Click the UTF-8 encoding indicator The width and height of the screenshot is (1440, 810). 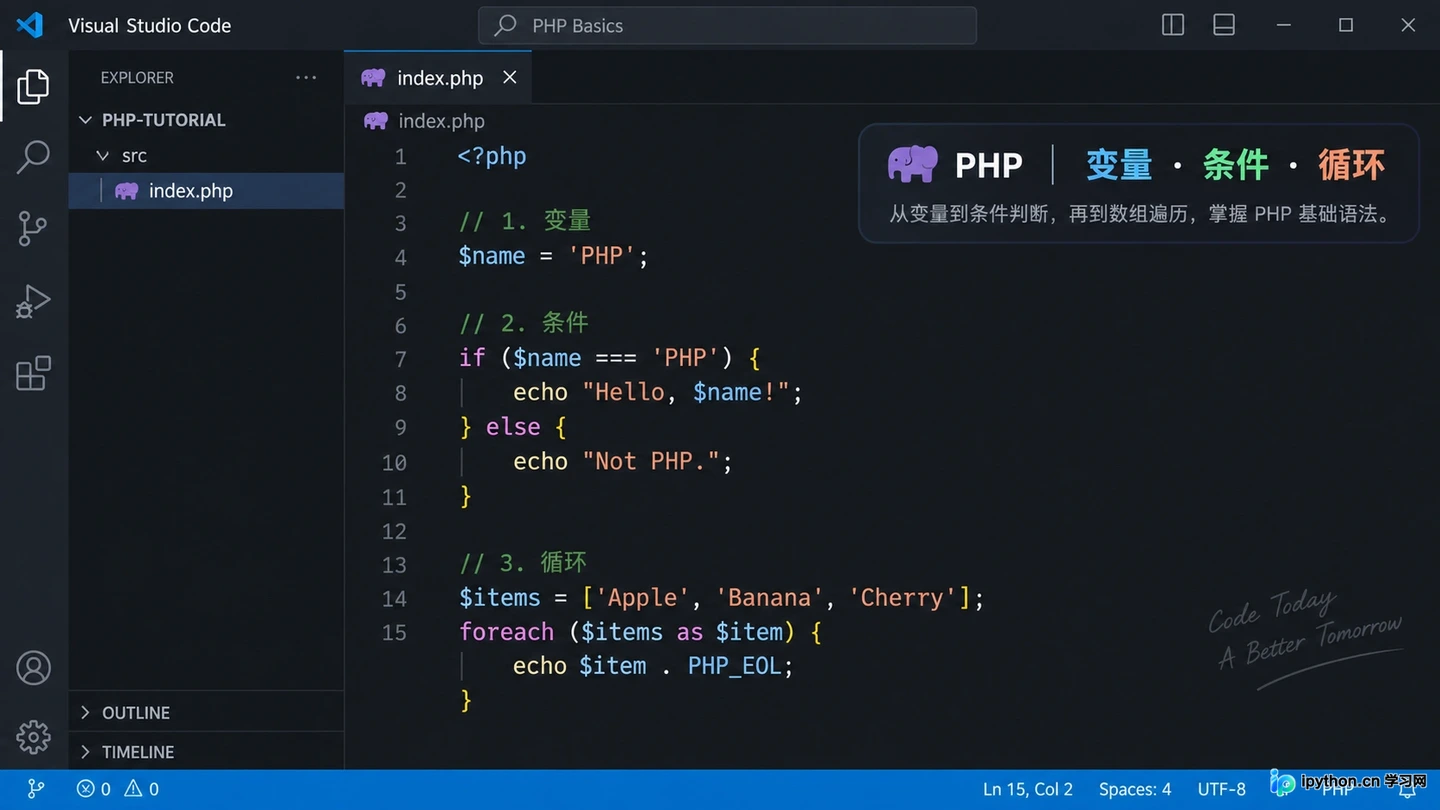[1222, 789]
